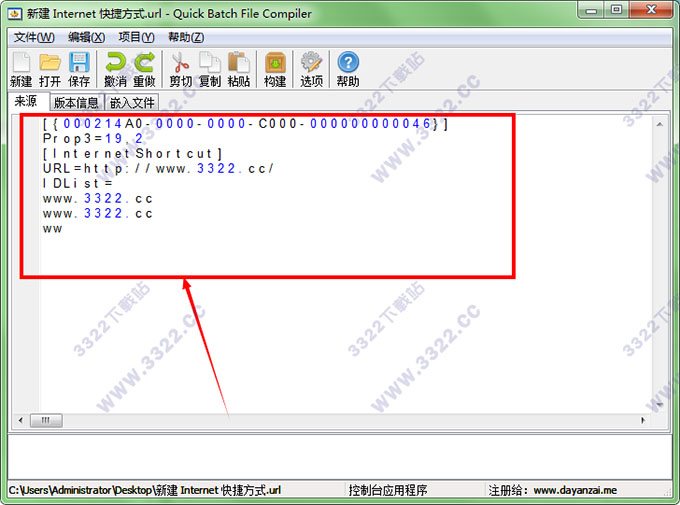Minimize the Quick Batch File Compiler window

pos(591,10)
